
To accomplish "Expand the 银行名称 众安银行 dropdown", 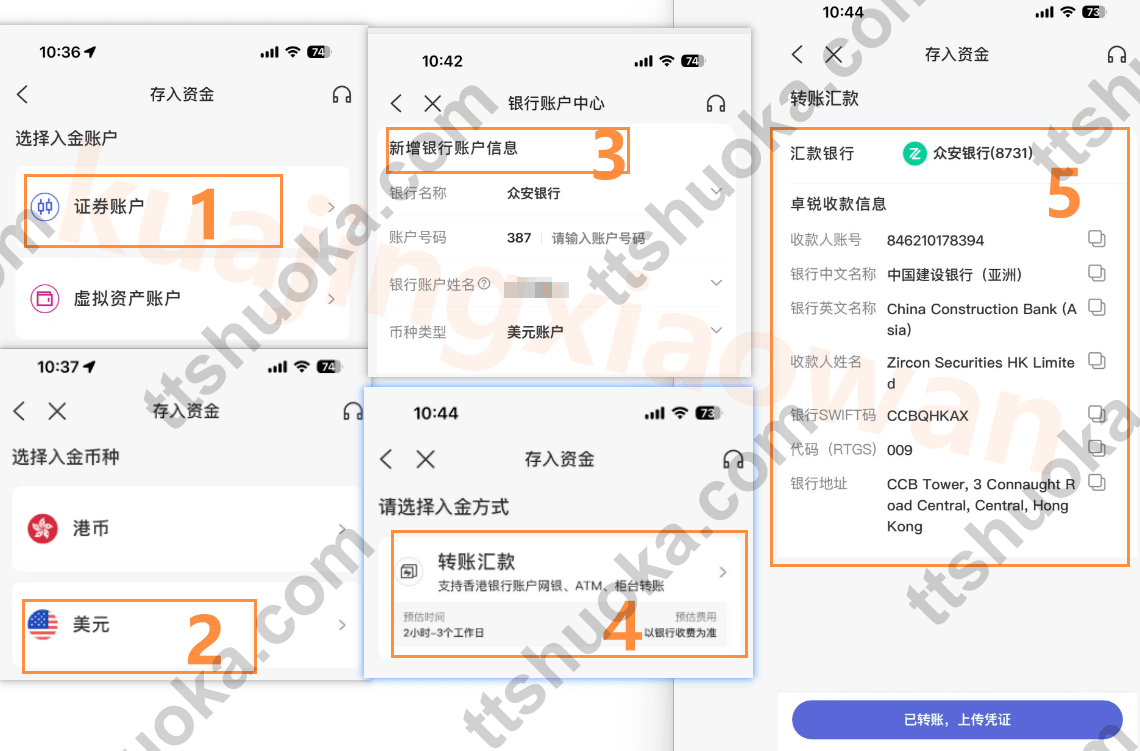I will (715, 193).
